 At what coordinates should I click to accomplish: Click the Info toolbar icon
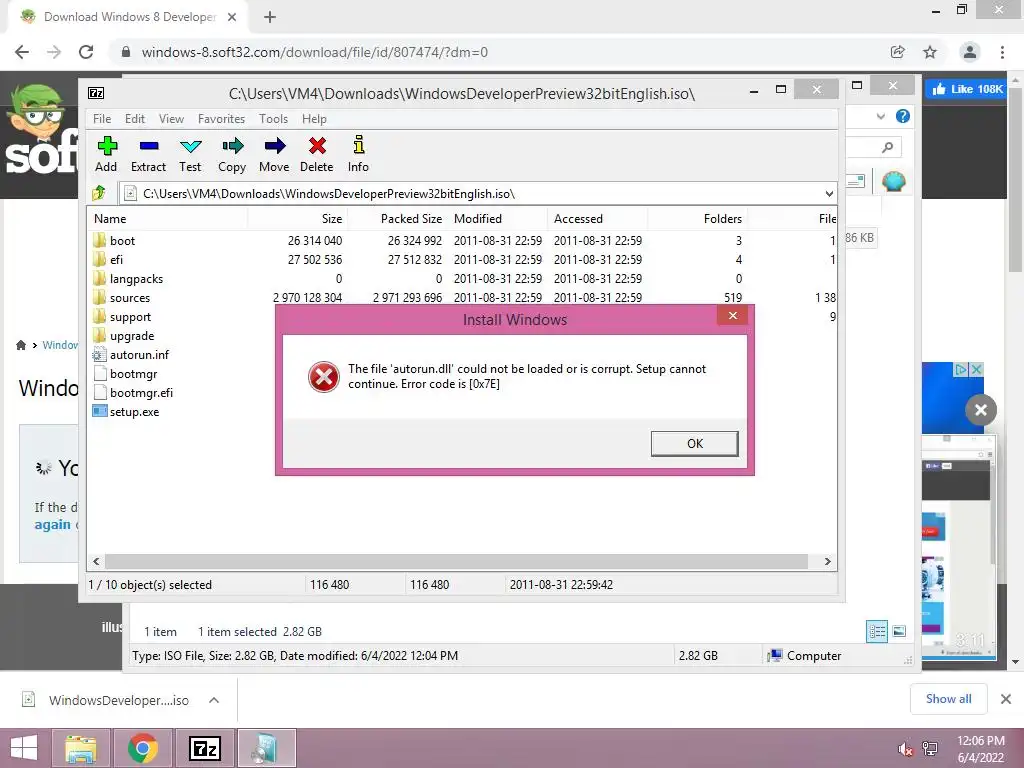(x=358, y=154)
